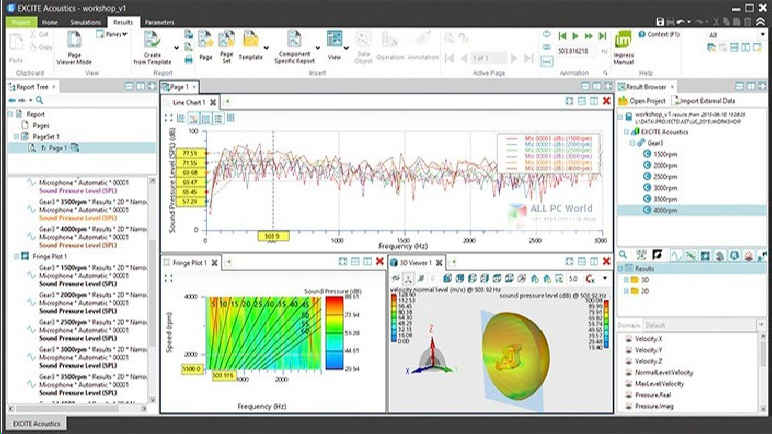This screenshot has height=434, width=772.
Task: Open the Parameters ribbon tab
Action: [x=159, y=20]
